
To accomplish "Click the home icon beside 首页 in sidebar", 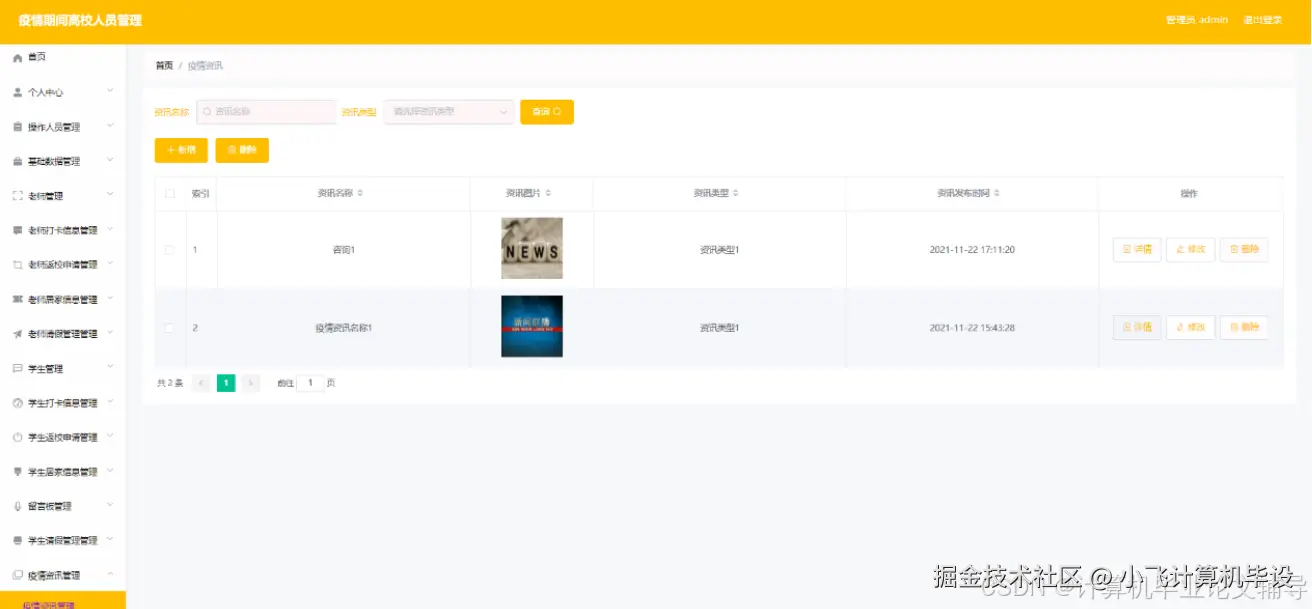I will point(17,58).
